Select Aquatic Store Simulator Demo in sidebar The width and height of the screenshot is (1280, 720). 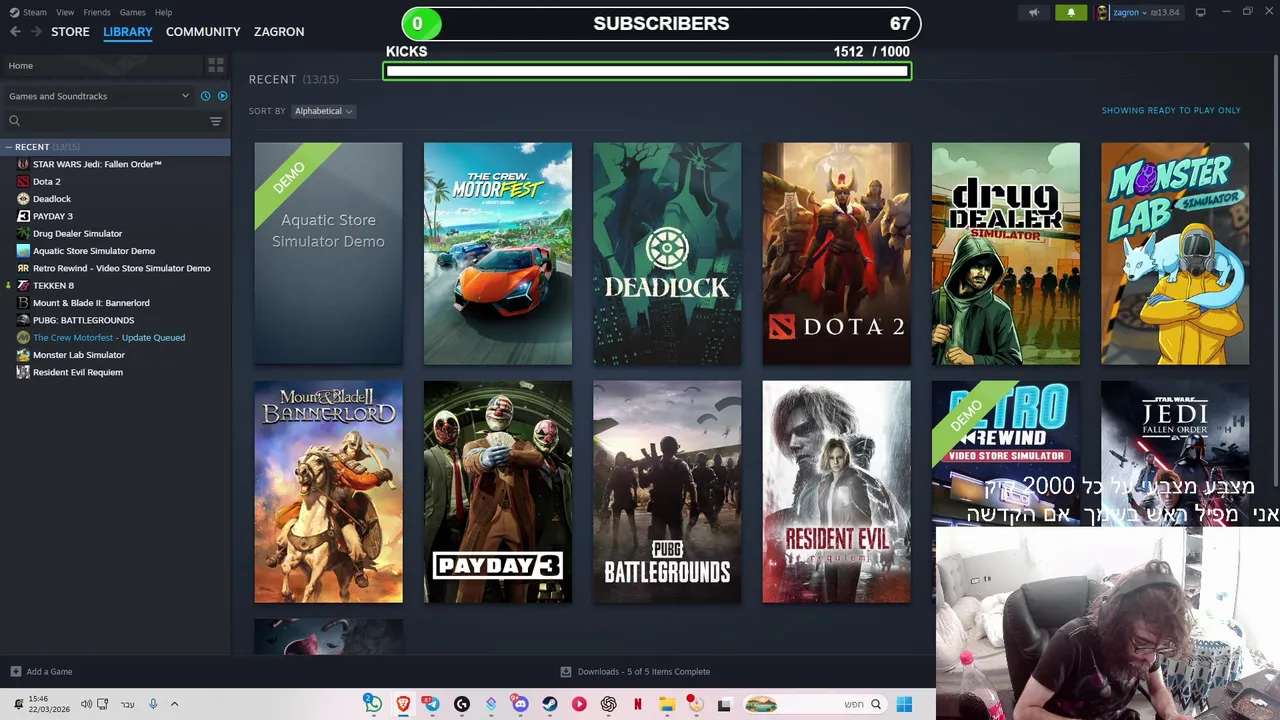94,251
